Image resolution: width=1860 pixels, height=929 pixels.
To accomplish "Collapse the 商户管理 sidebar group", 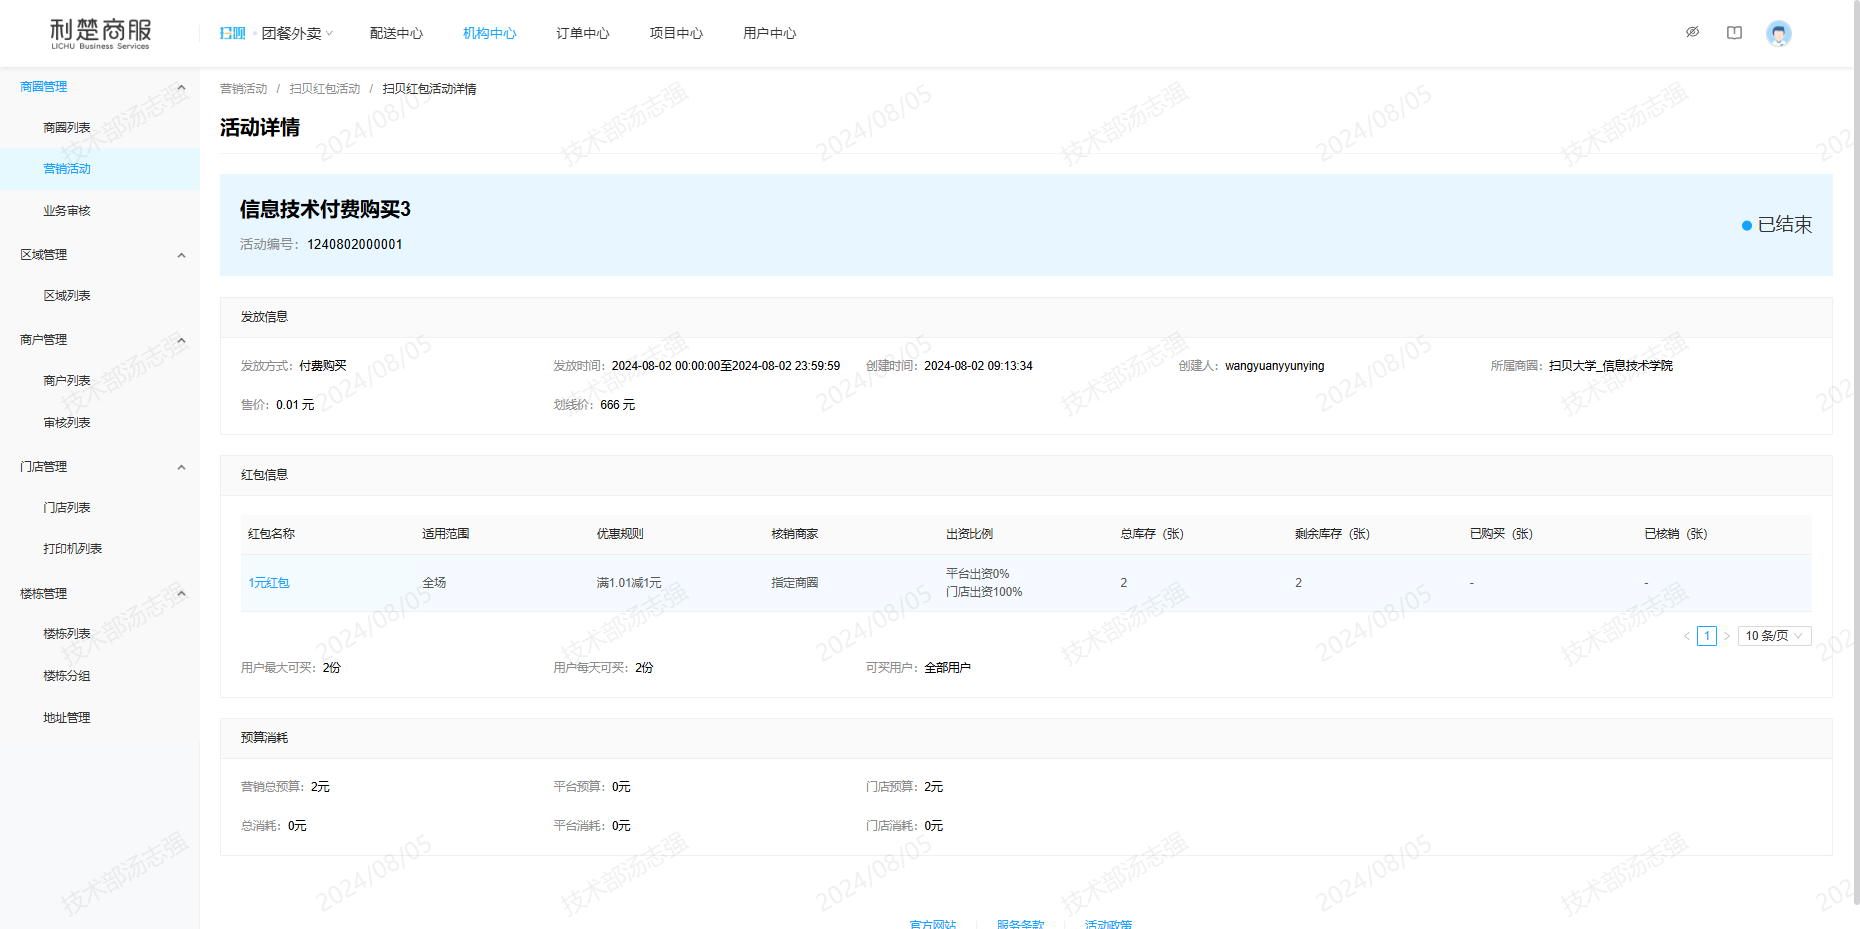I will coord(181,340).
